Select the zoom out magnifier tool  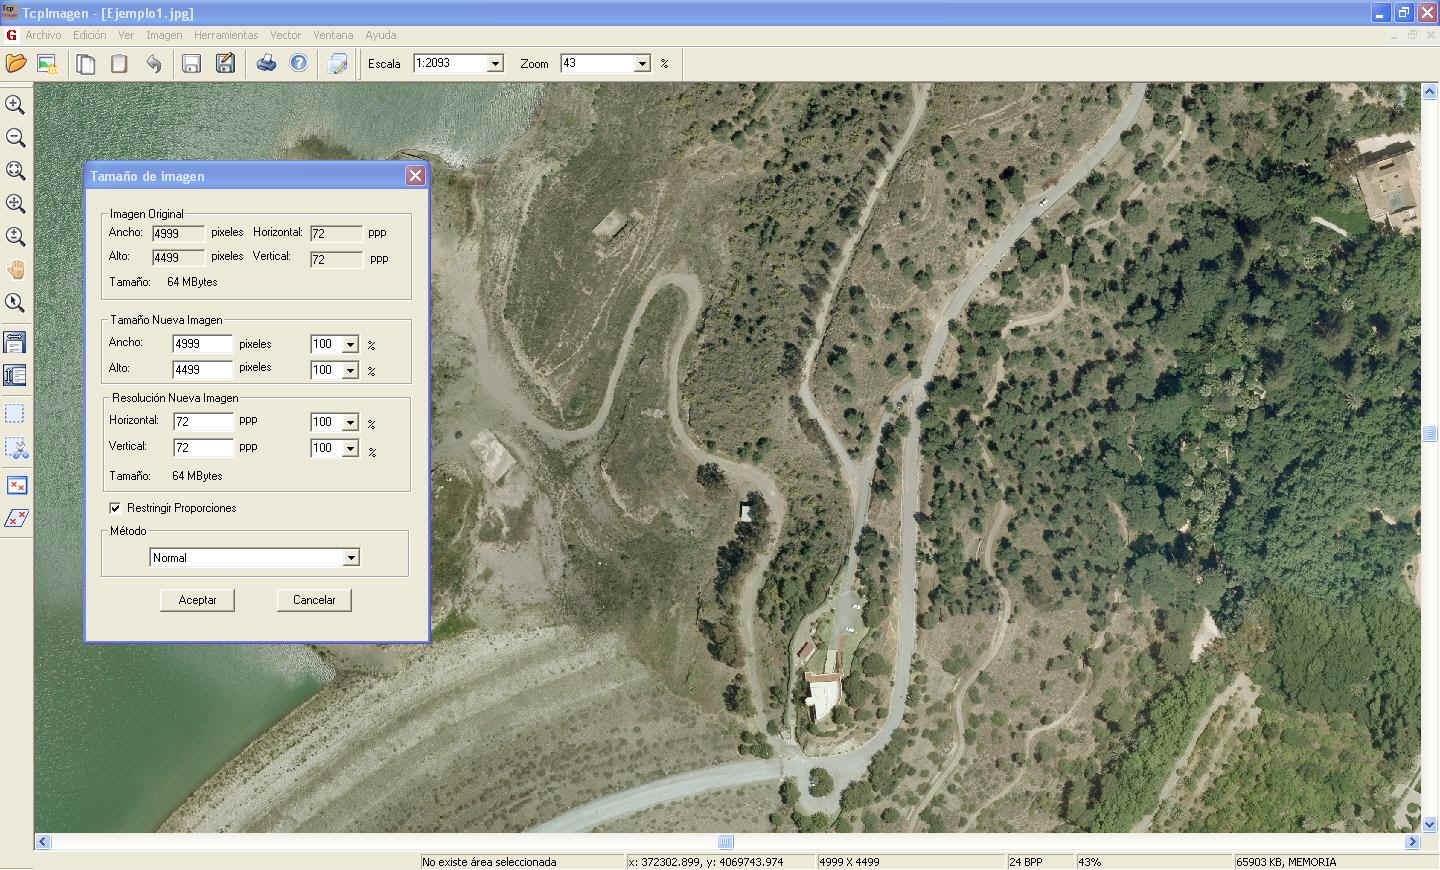click(x=15, y=138)
